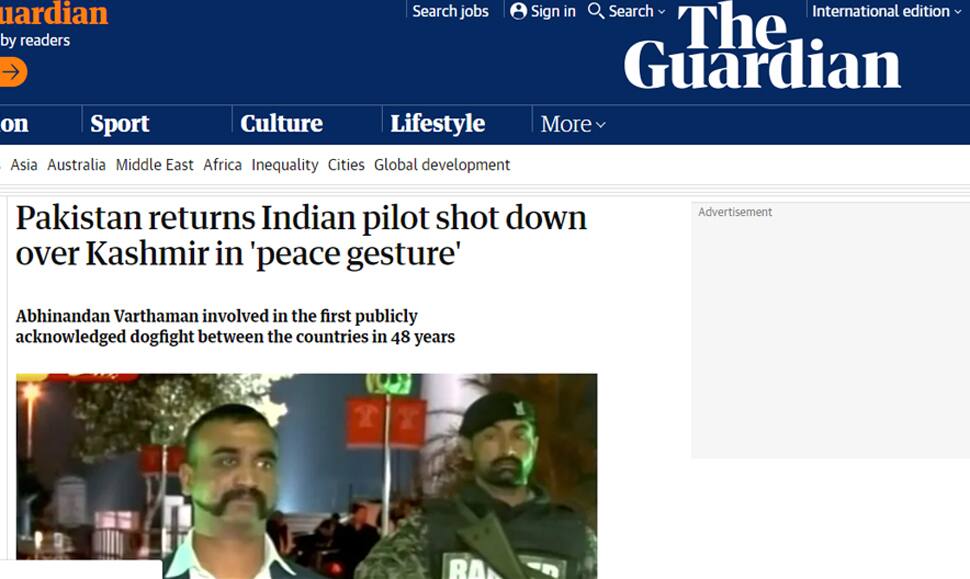Viewport: 970px width, 579px height.
Task: Click The Guardian logo
Action: pos(762,45)
